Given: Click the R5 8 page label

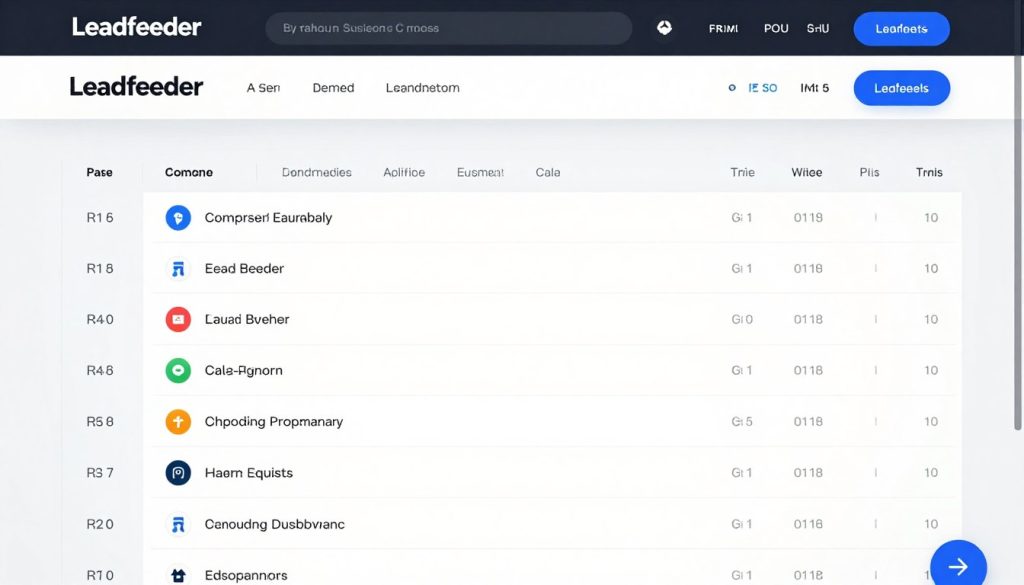Looking at the screenshot, I should (100, 422).
